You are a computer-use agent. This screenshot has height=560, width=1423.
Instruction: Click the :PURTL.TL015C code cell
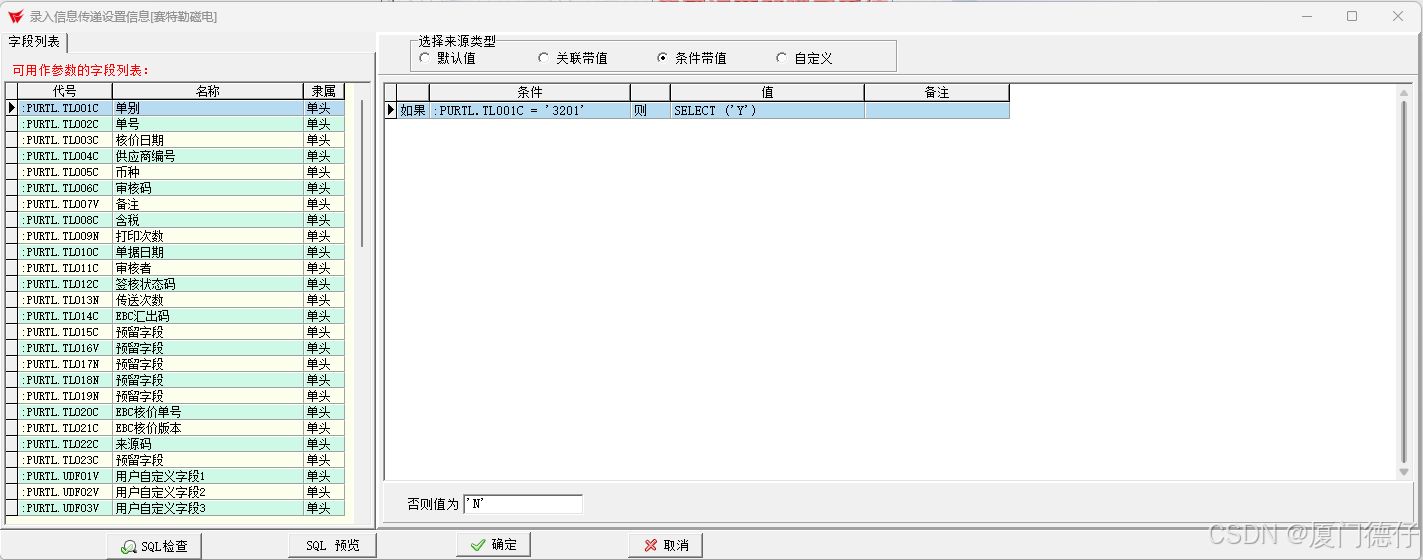coord(64,332)
